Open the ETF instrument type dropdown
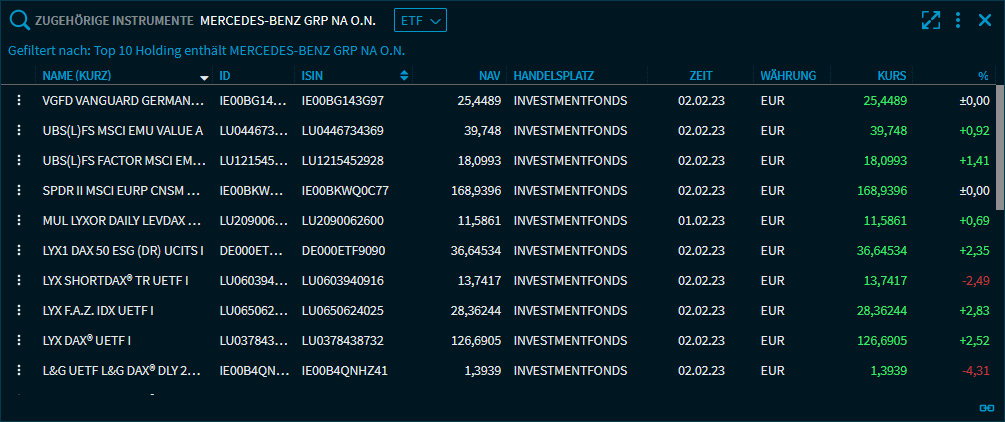This screenshot has width=1005, height=422. pyautogui.click(x=420, y=20)
